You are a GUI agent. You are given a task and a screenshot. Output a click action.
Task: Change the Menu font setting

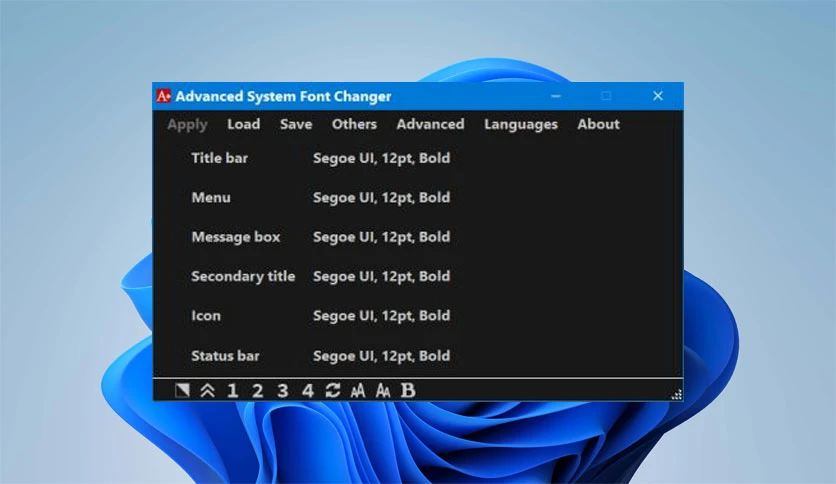(x=381, y=198)
